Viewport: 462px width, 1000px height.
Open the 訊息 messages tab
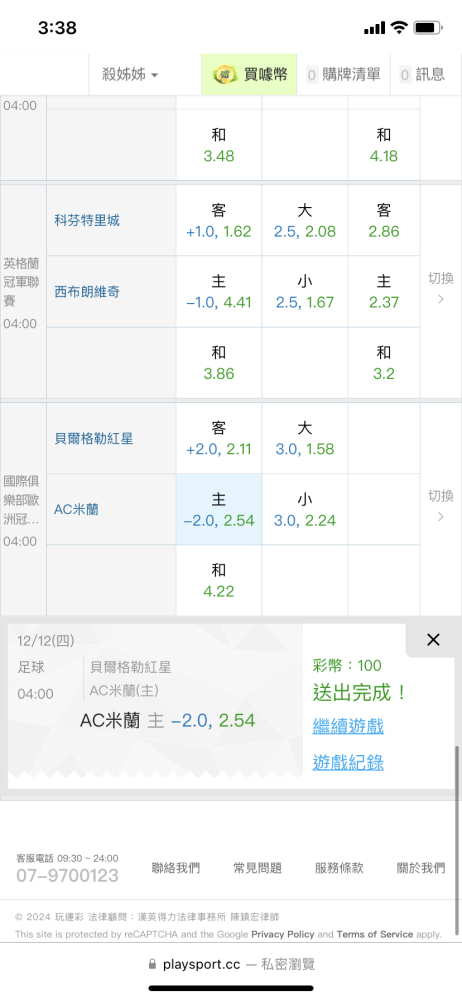(422, 75)
